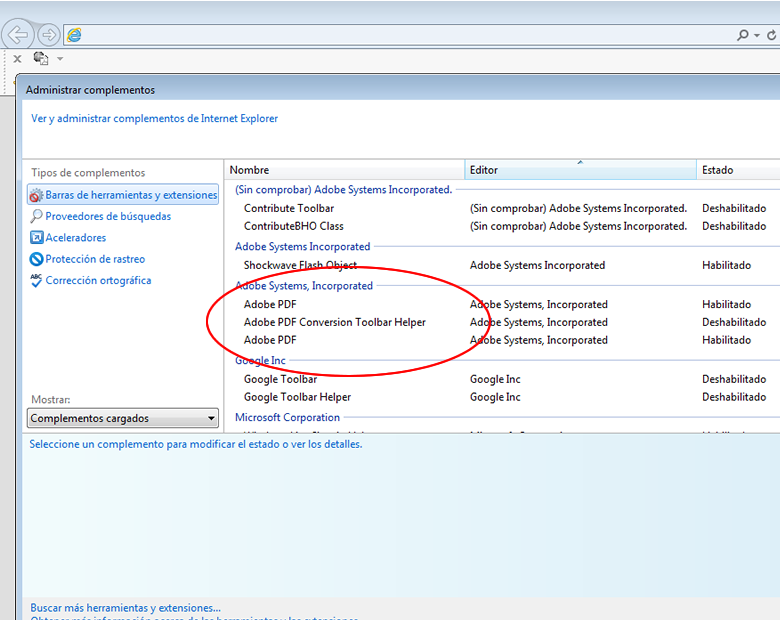Screen dimensions: 780x620
Task: Click the browser Back arrow button
Action: click(x=18, y=35)
